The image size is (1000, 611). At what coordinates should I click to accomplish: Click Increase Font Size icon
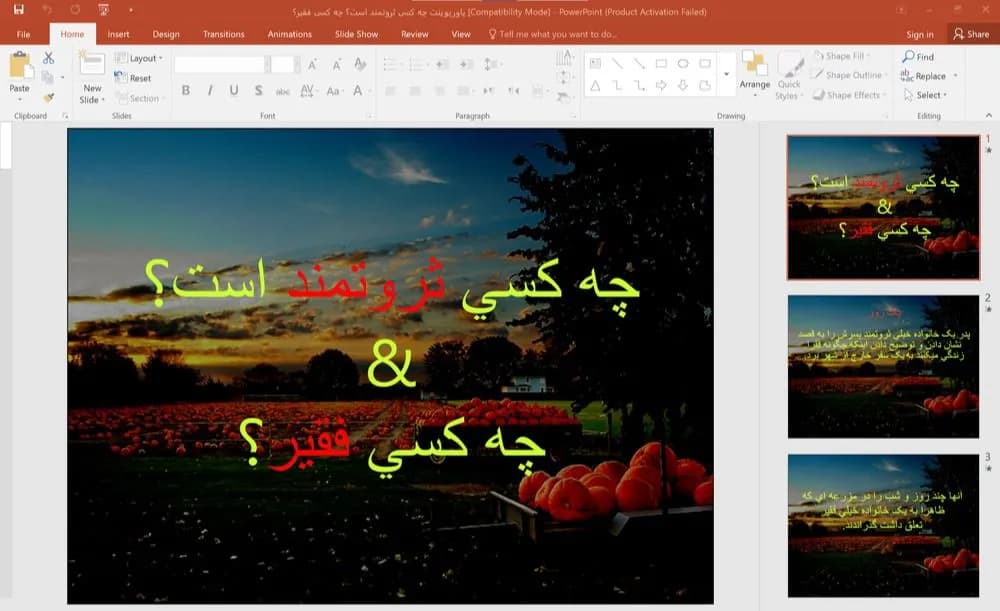click(x=312, y=64)
